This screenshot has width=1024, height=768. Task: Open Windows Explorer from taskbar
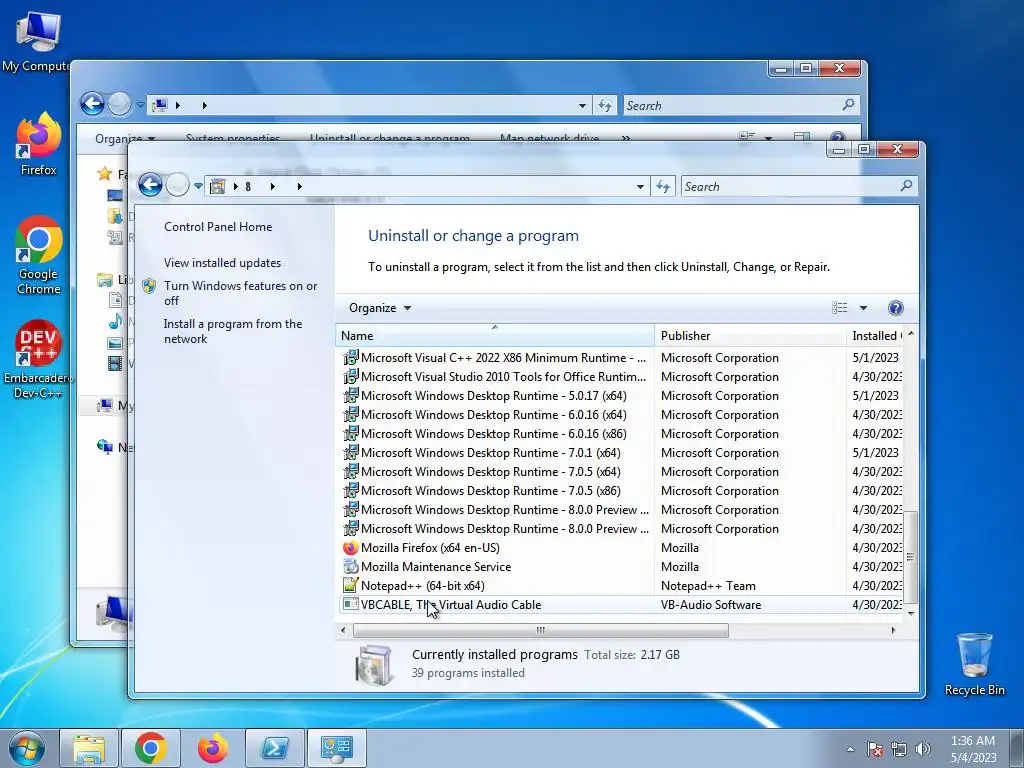(x=89, y=748)
